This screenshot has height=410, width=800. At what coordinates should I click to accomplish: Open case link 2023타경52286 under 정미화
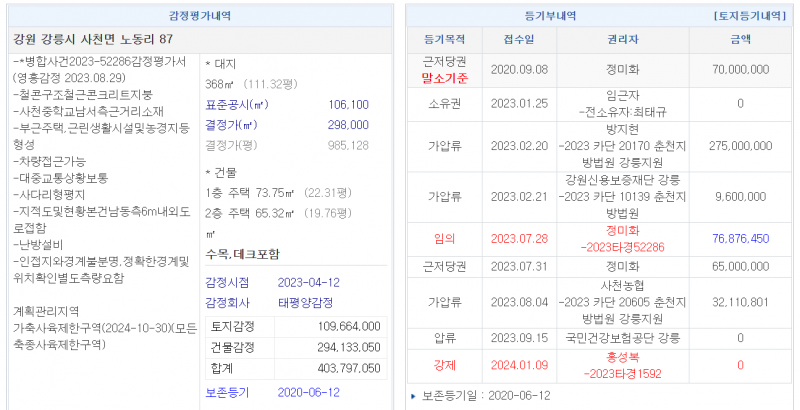point(622,246)
